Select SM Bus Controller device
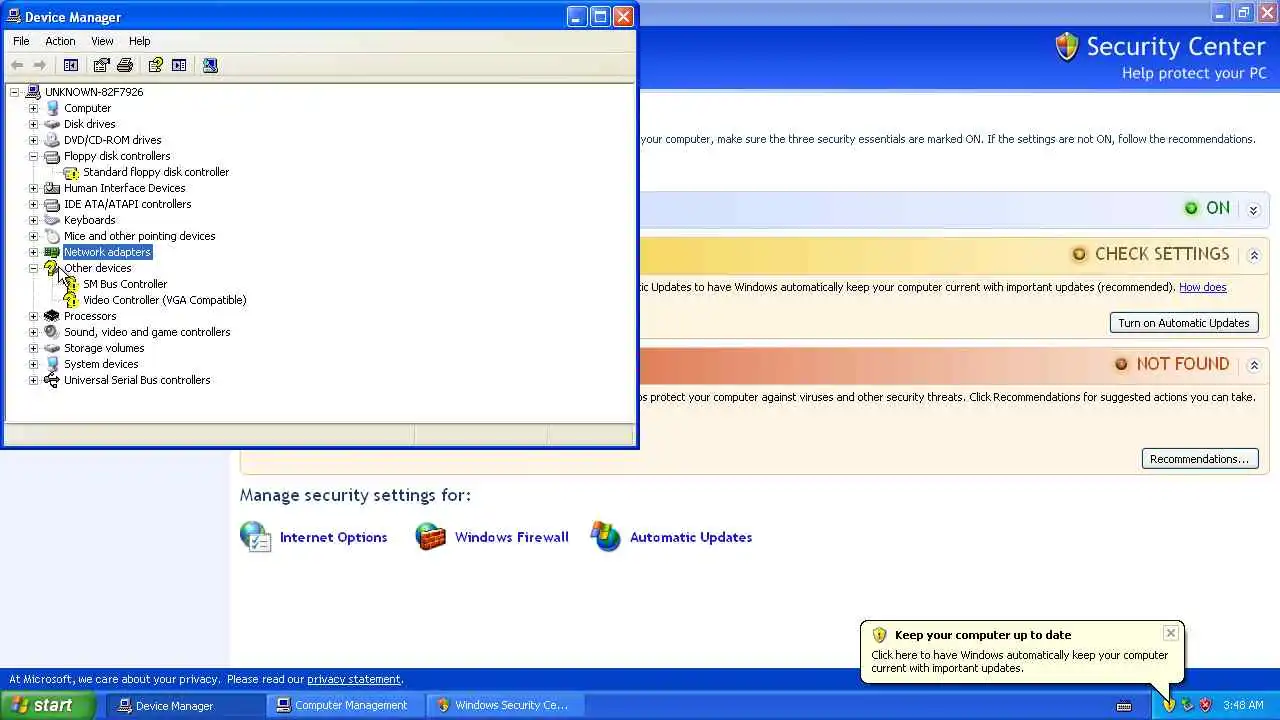The width and height of the screenshot is (1280, 720). 125,284
